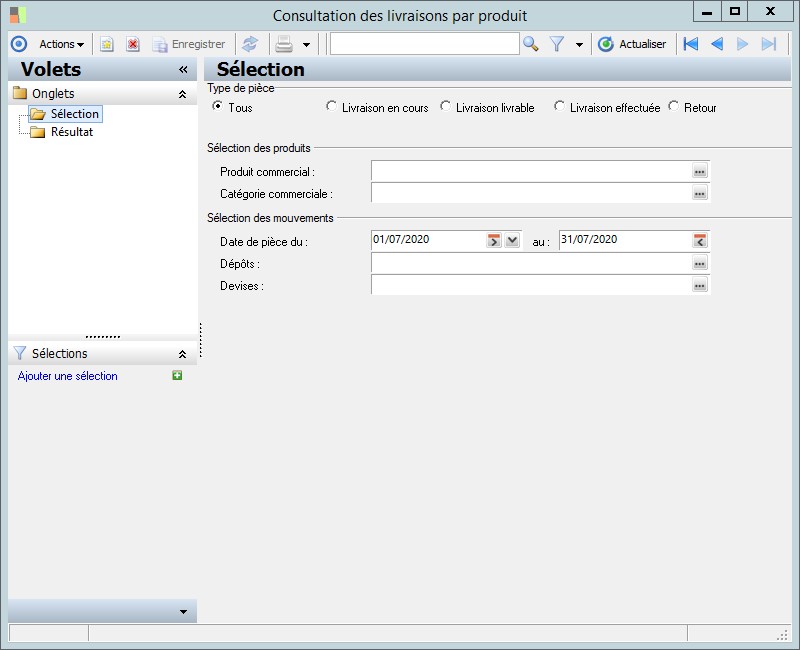Screen dimensions: 800x650
Task: Select the Livraison effectuée radio button
Action: pyautogui.click(x=559, y=106)
